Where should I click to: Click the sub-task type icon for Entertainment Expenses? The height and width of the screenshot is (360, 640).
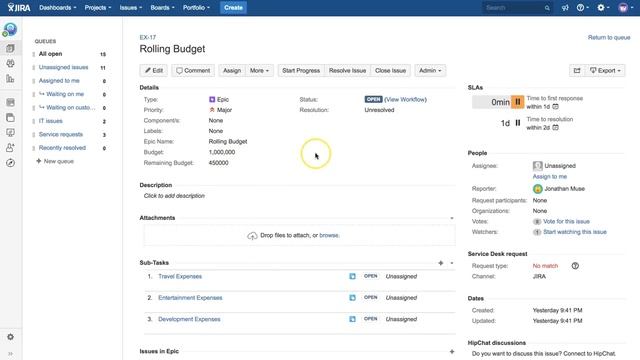(x=352, y=298)
